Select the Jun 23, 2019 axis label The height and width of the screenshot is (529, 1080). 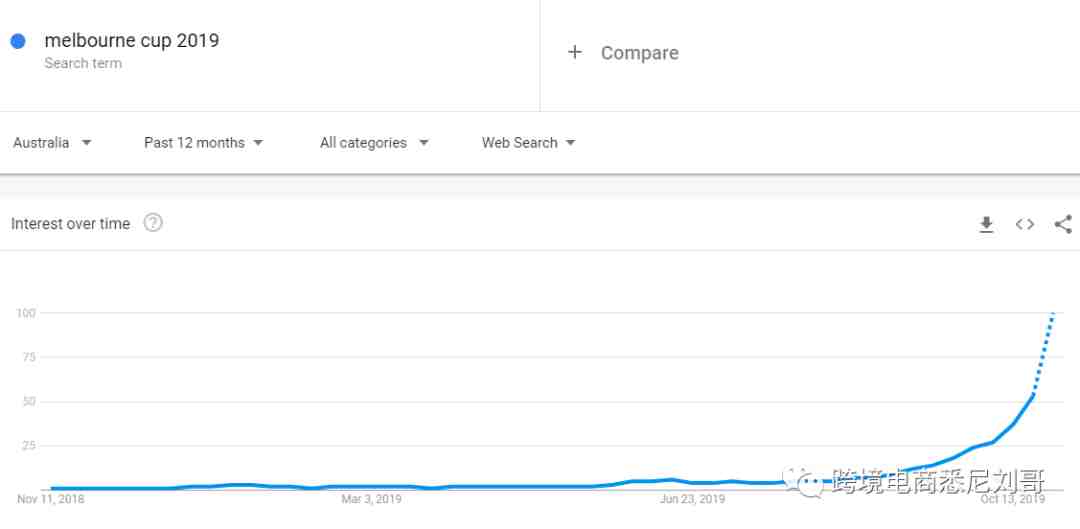pyautogui.click(x=692, y=499)
